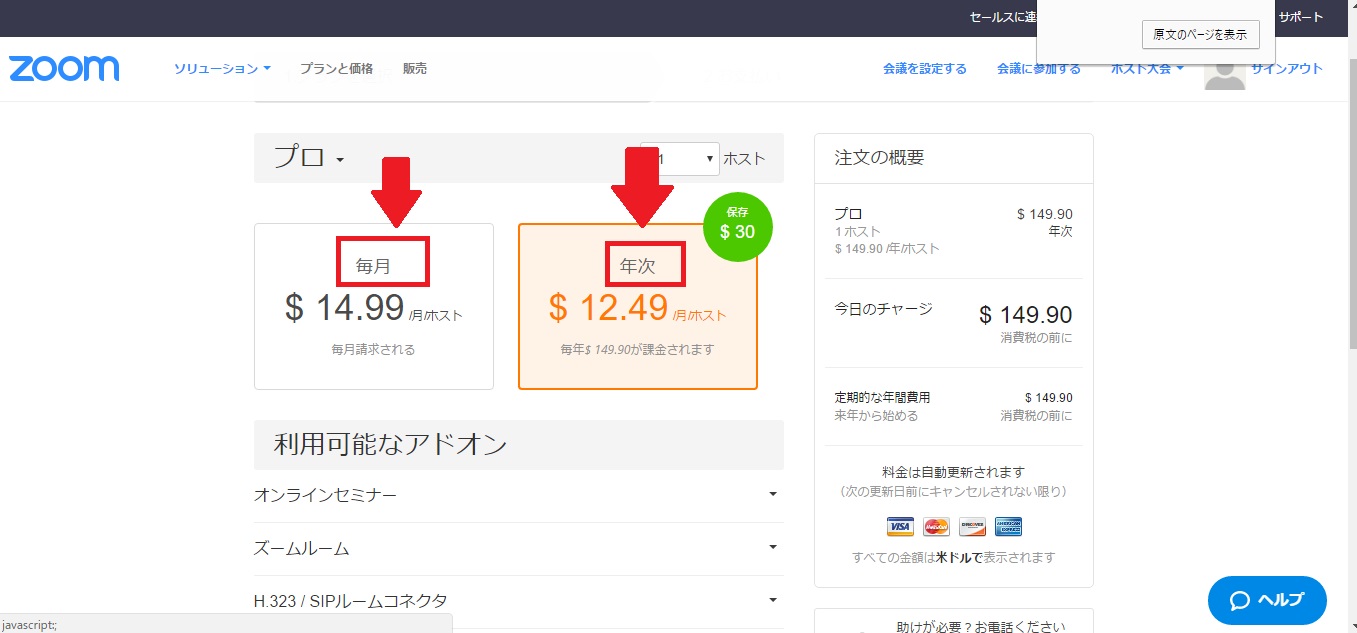Click 原文のページを表示 button
This screenshot has width=1357, height=633.
(x=1200, y=34)
